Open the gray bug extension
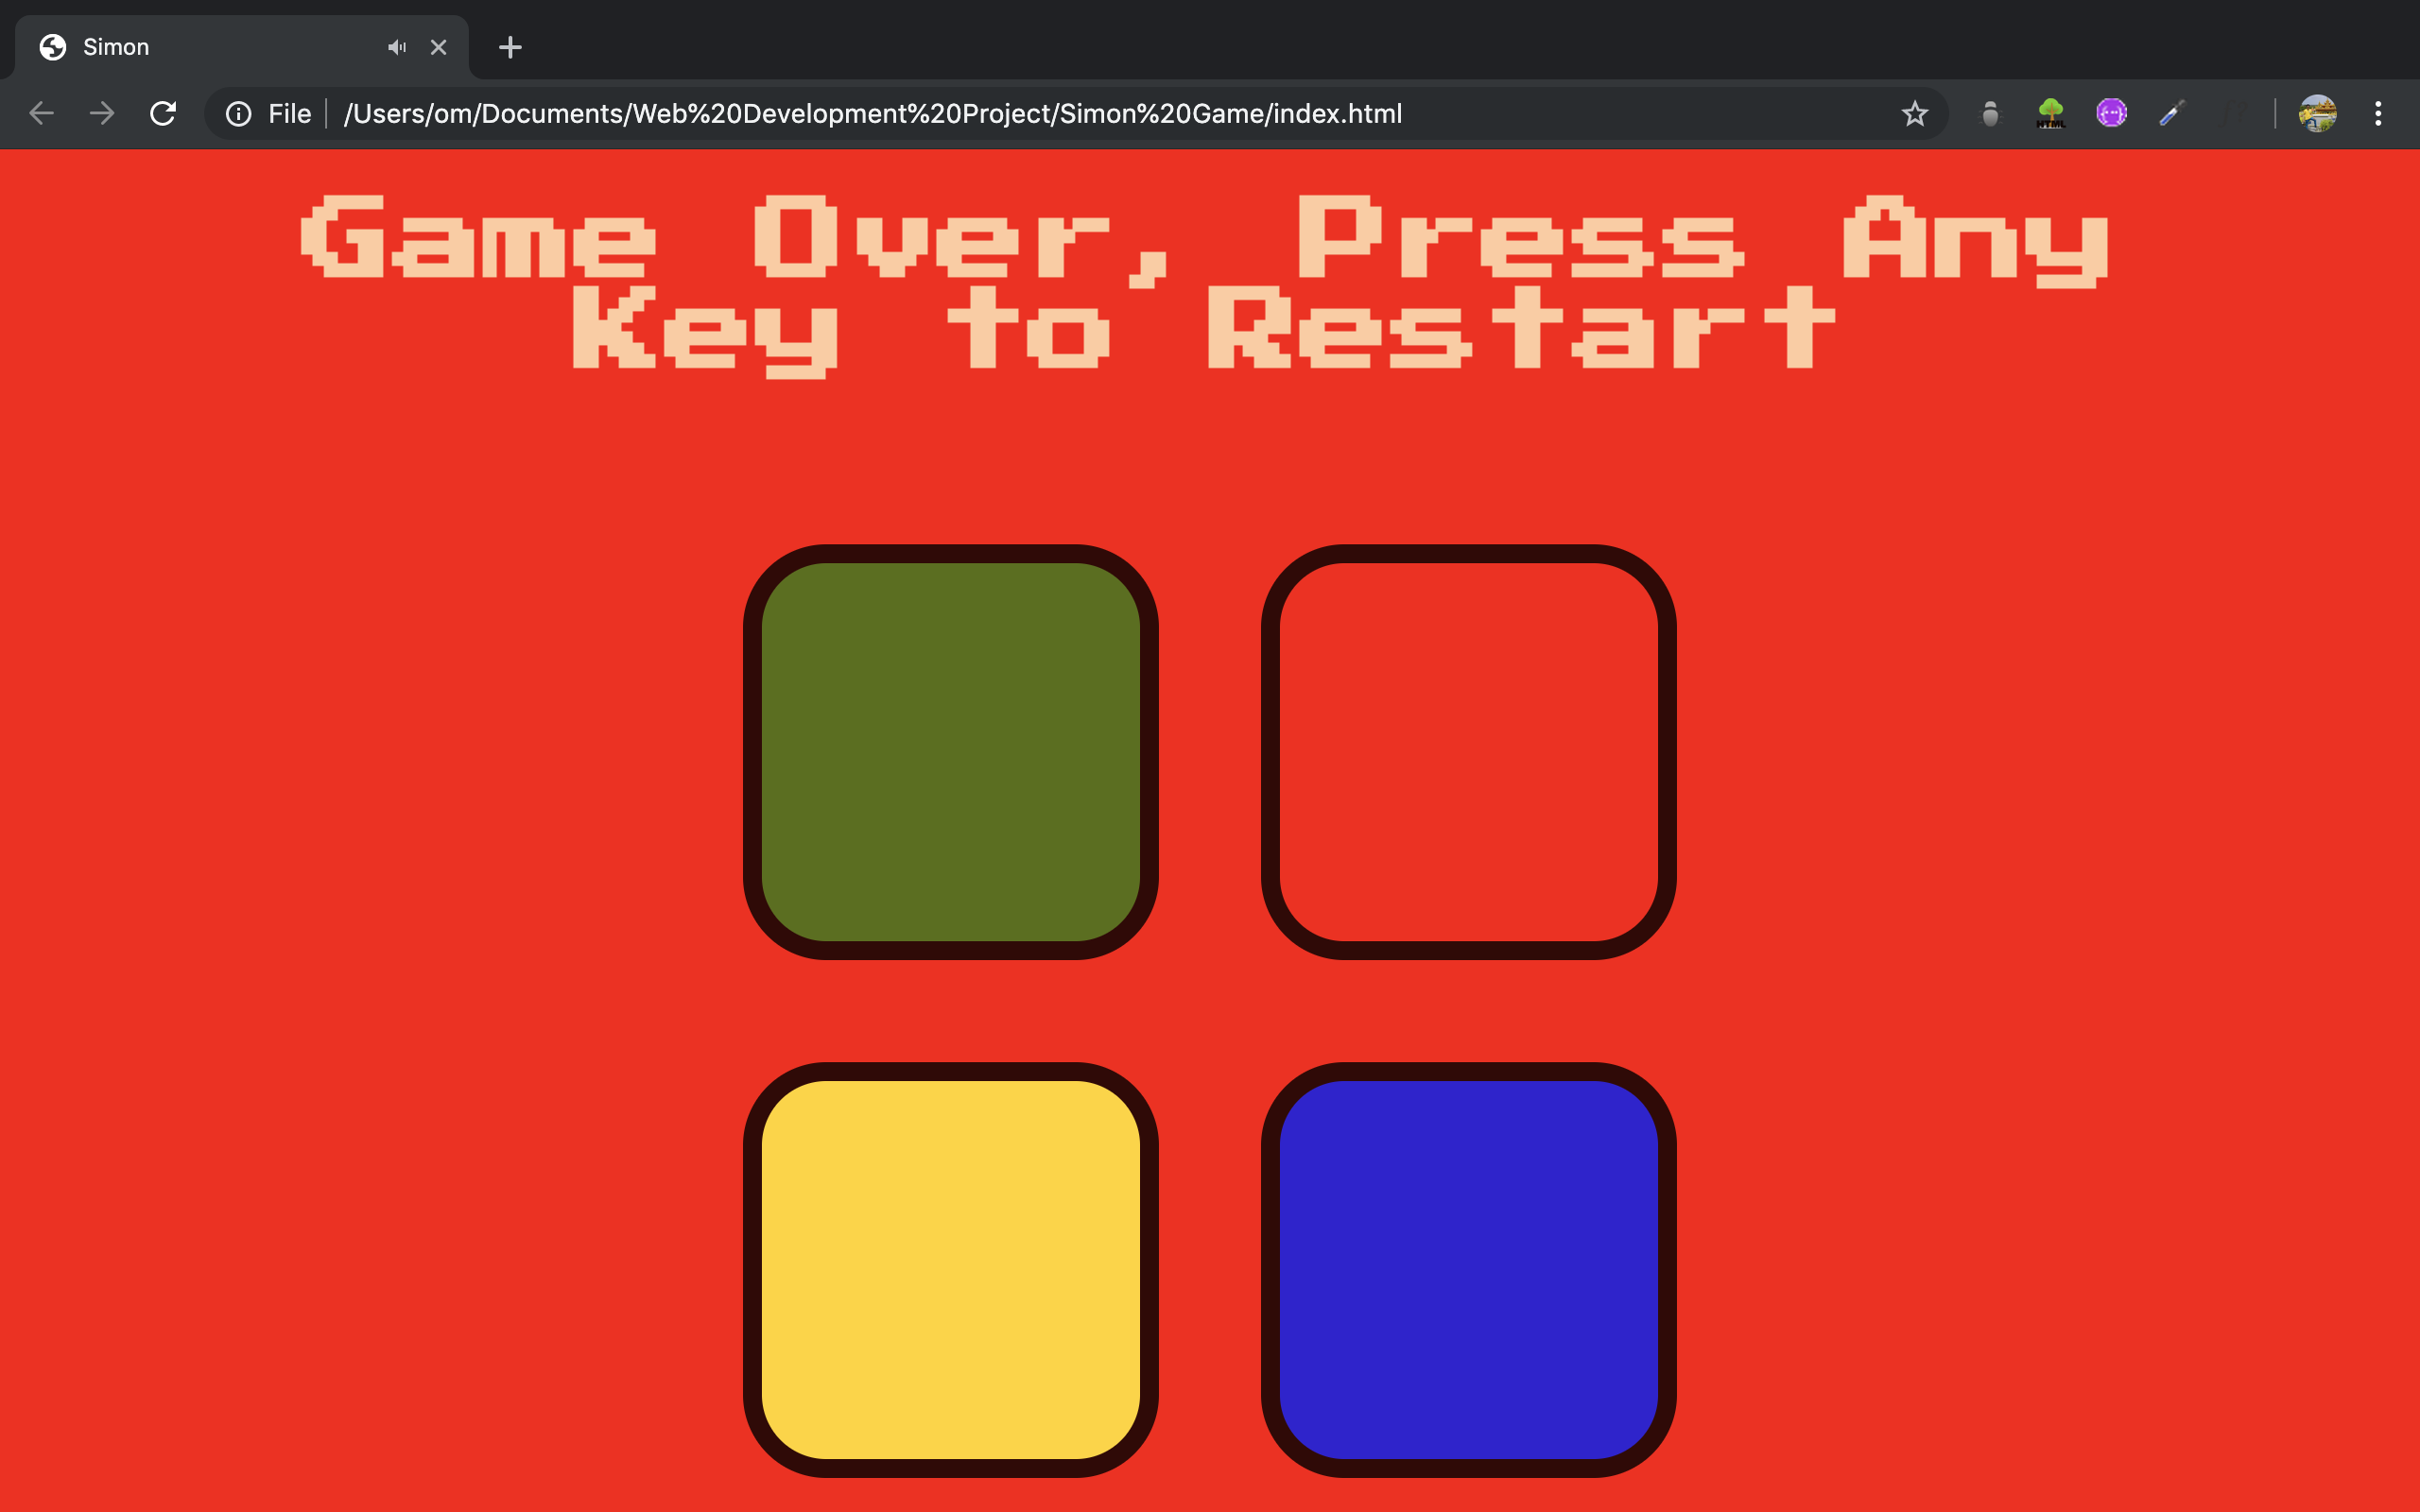 pyautogui.click(x=1990, y=114)
